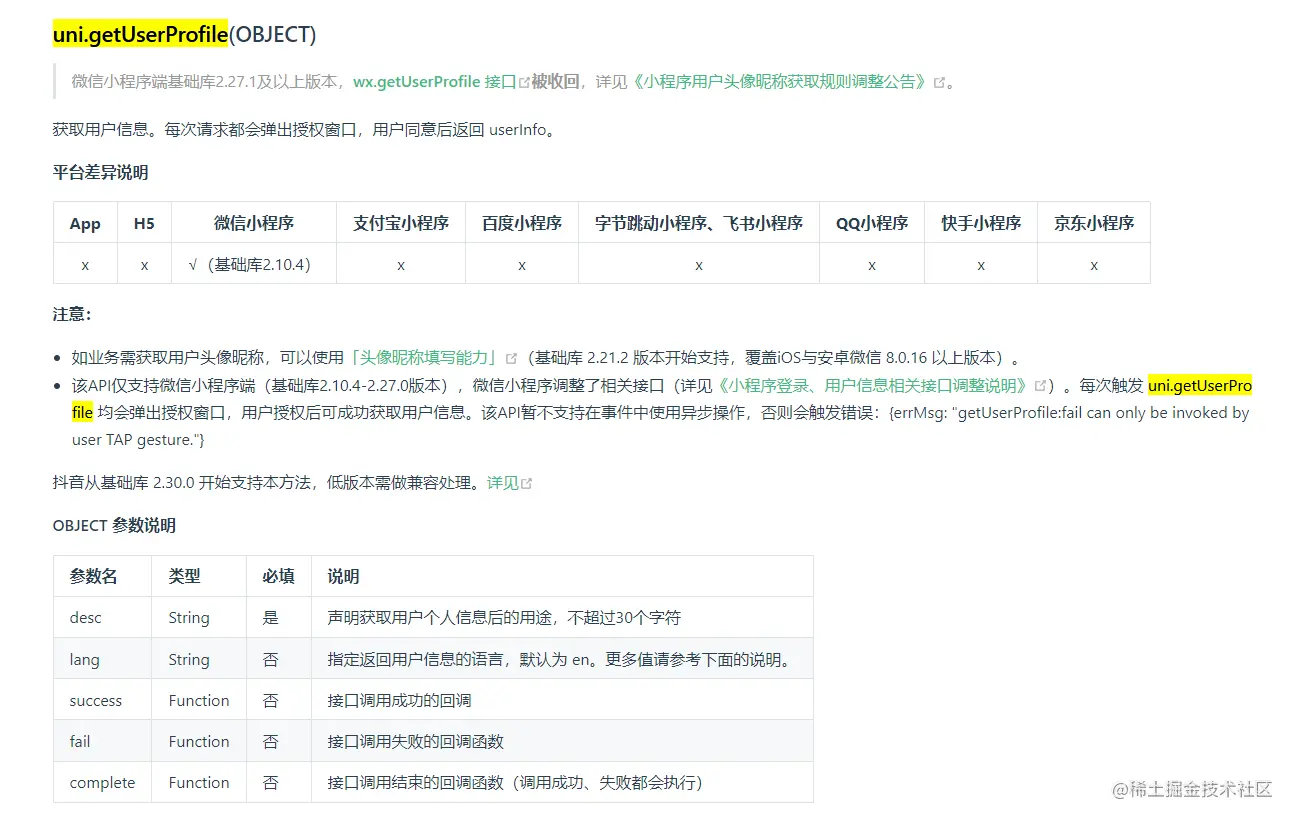The image size is (1295, 822).
Task: Select the 字节跳动小程序、飞书小程序 column header
Action: click(699, 223)
